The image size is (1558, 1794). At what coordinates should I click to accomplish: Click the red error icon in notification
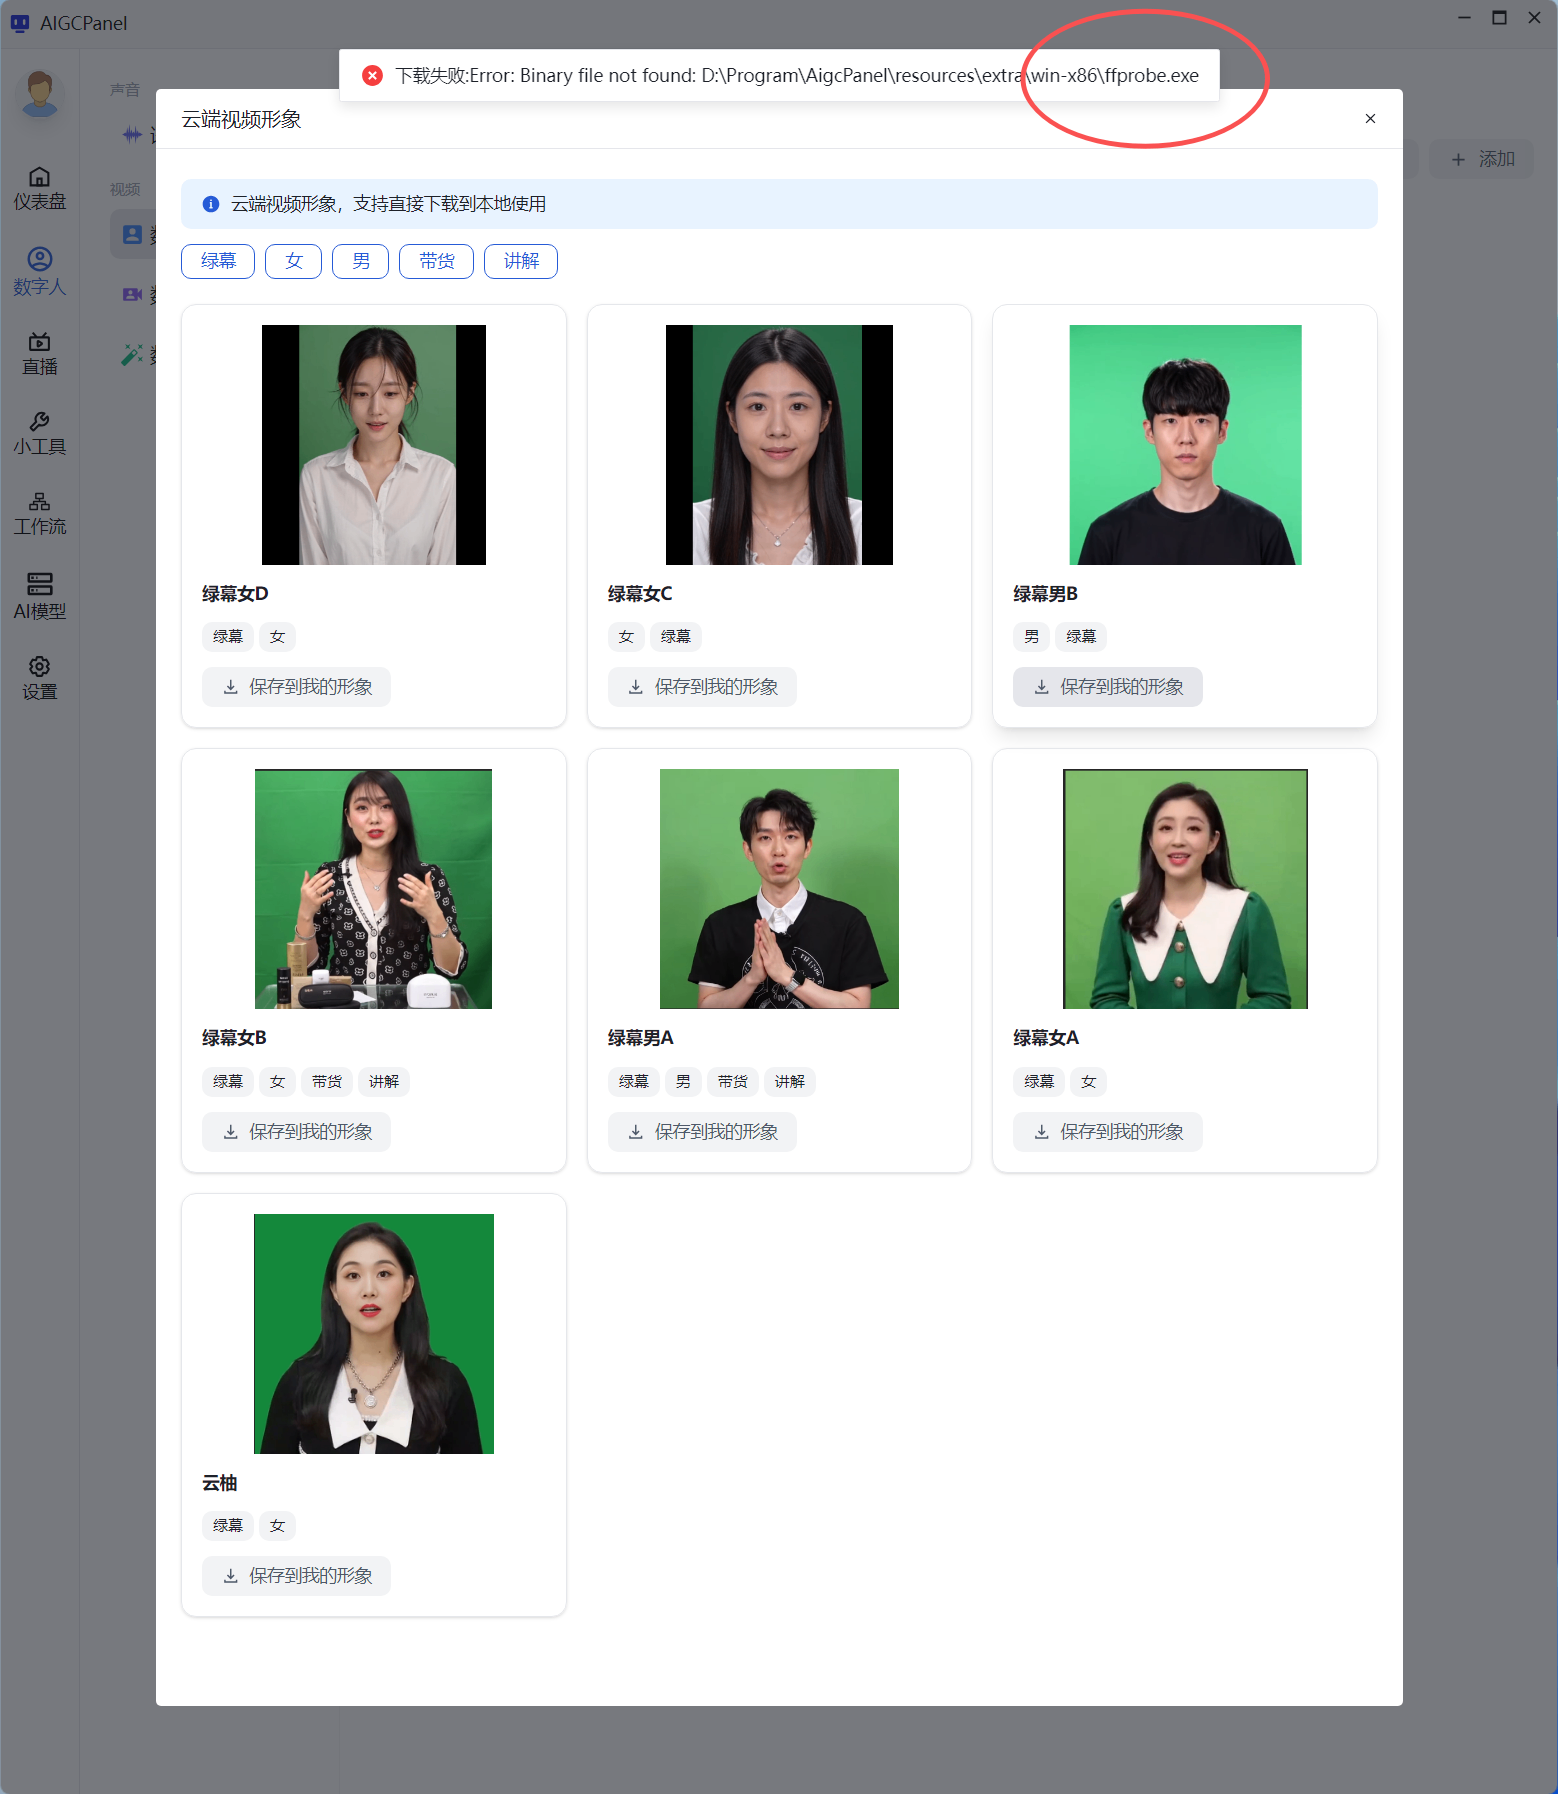coord(372,76)
